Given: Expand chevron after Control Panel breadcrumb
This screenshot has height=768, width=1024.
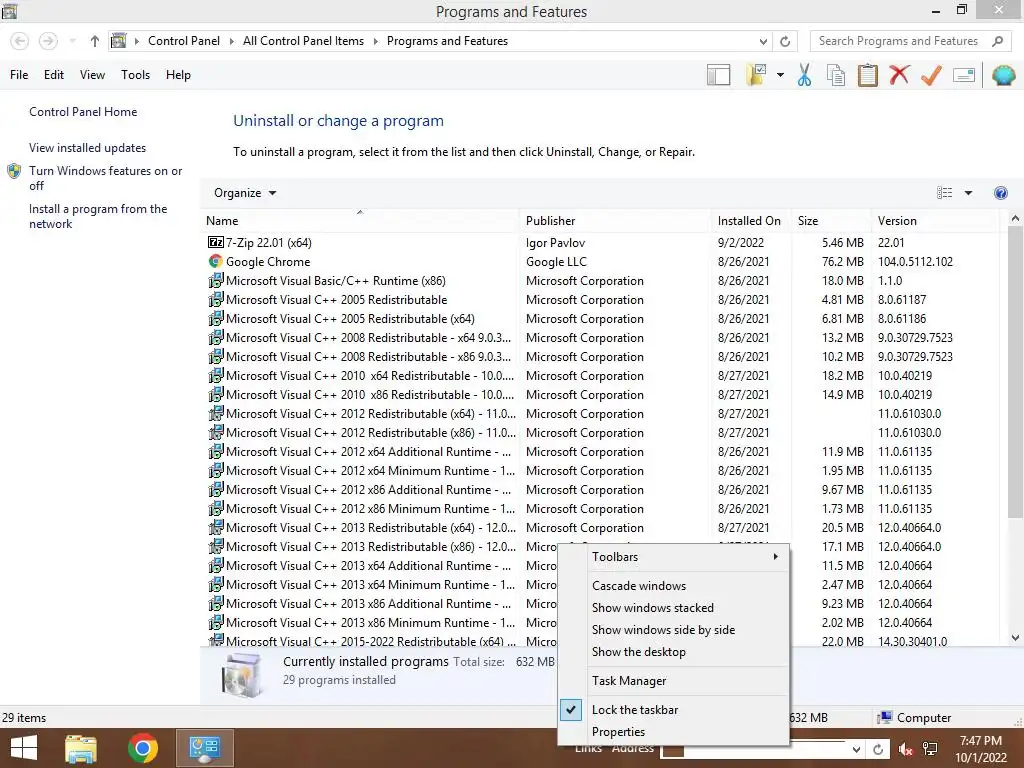Looking at the screenshot, I should tap(231, 41).
